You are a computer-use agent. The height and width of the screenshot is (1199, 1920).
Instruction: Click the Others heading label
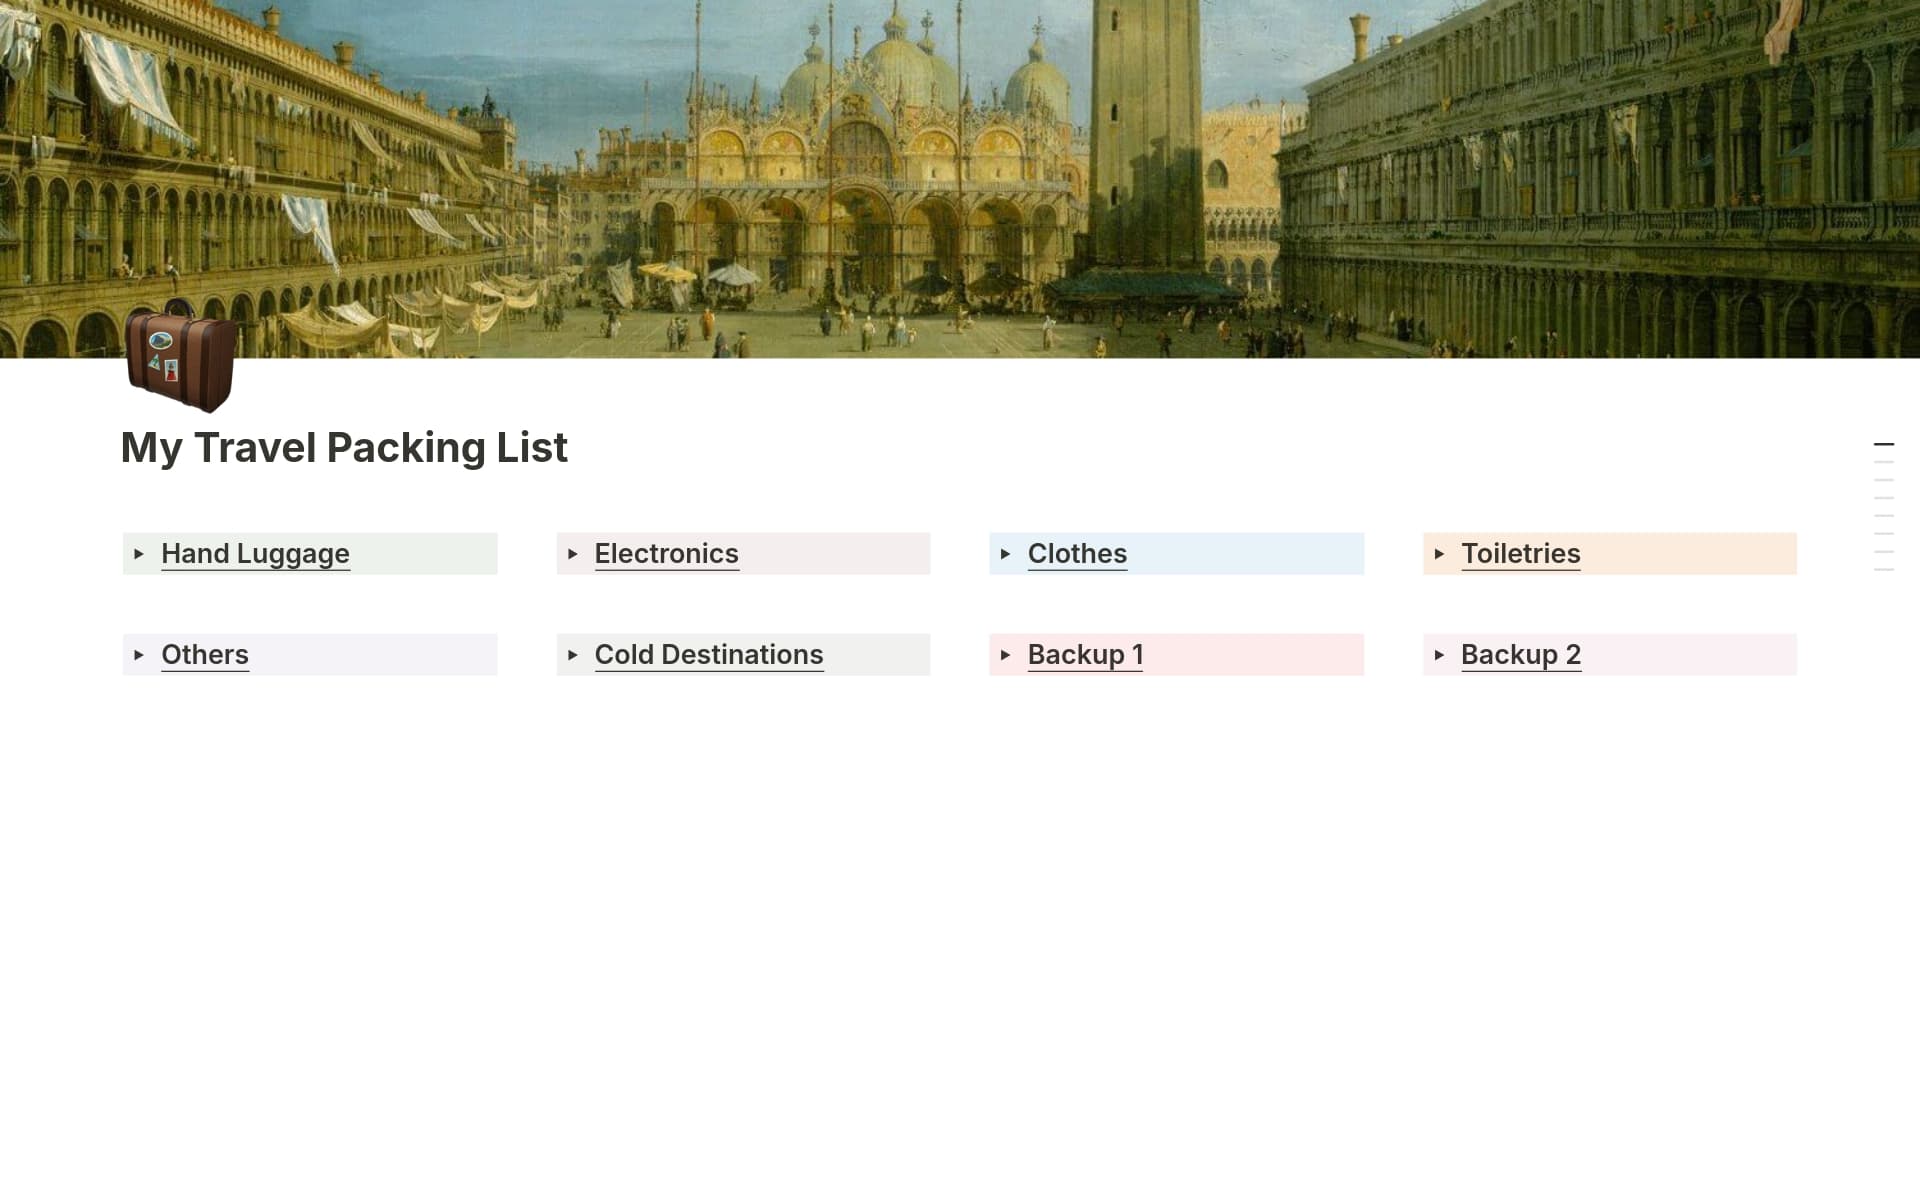tap(204, 655)
